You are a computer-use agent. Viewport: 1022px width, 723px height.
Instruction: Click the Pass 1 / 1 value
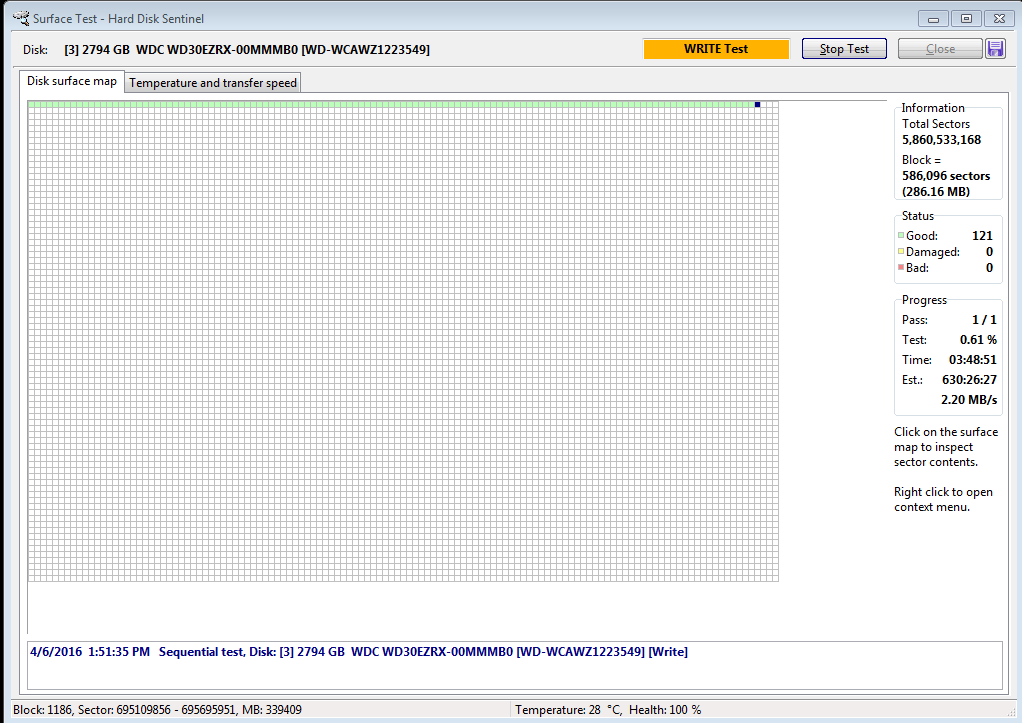[984, 319]
